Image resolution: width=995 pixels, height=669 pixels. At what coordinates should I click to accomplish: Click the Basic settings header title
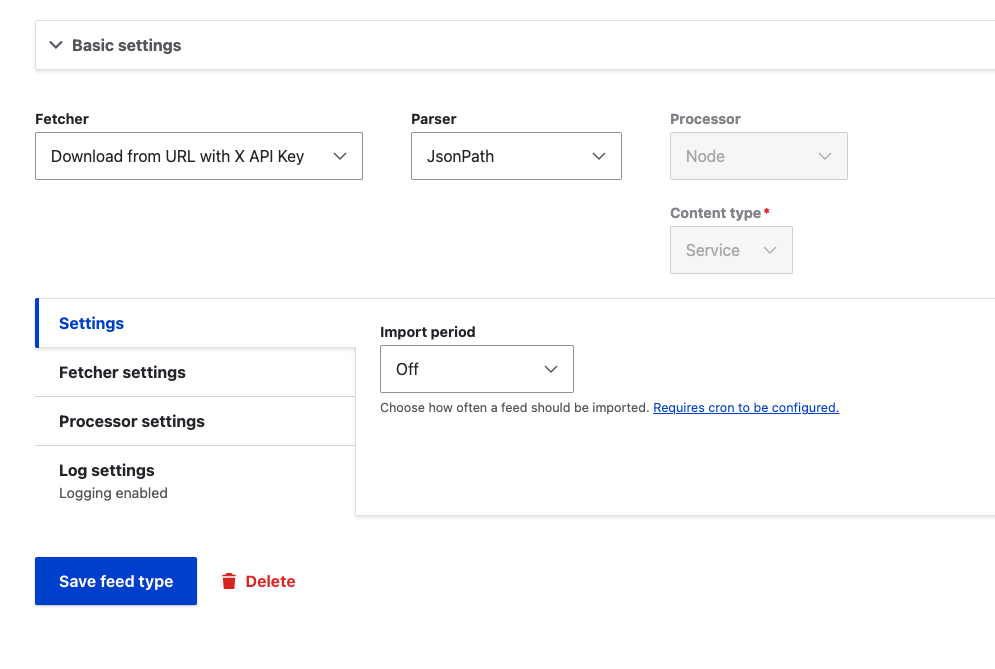click(x=126, y=45)
